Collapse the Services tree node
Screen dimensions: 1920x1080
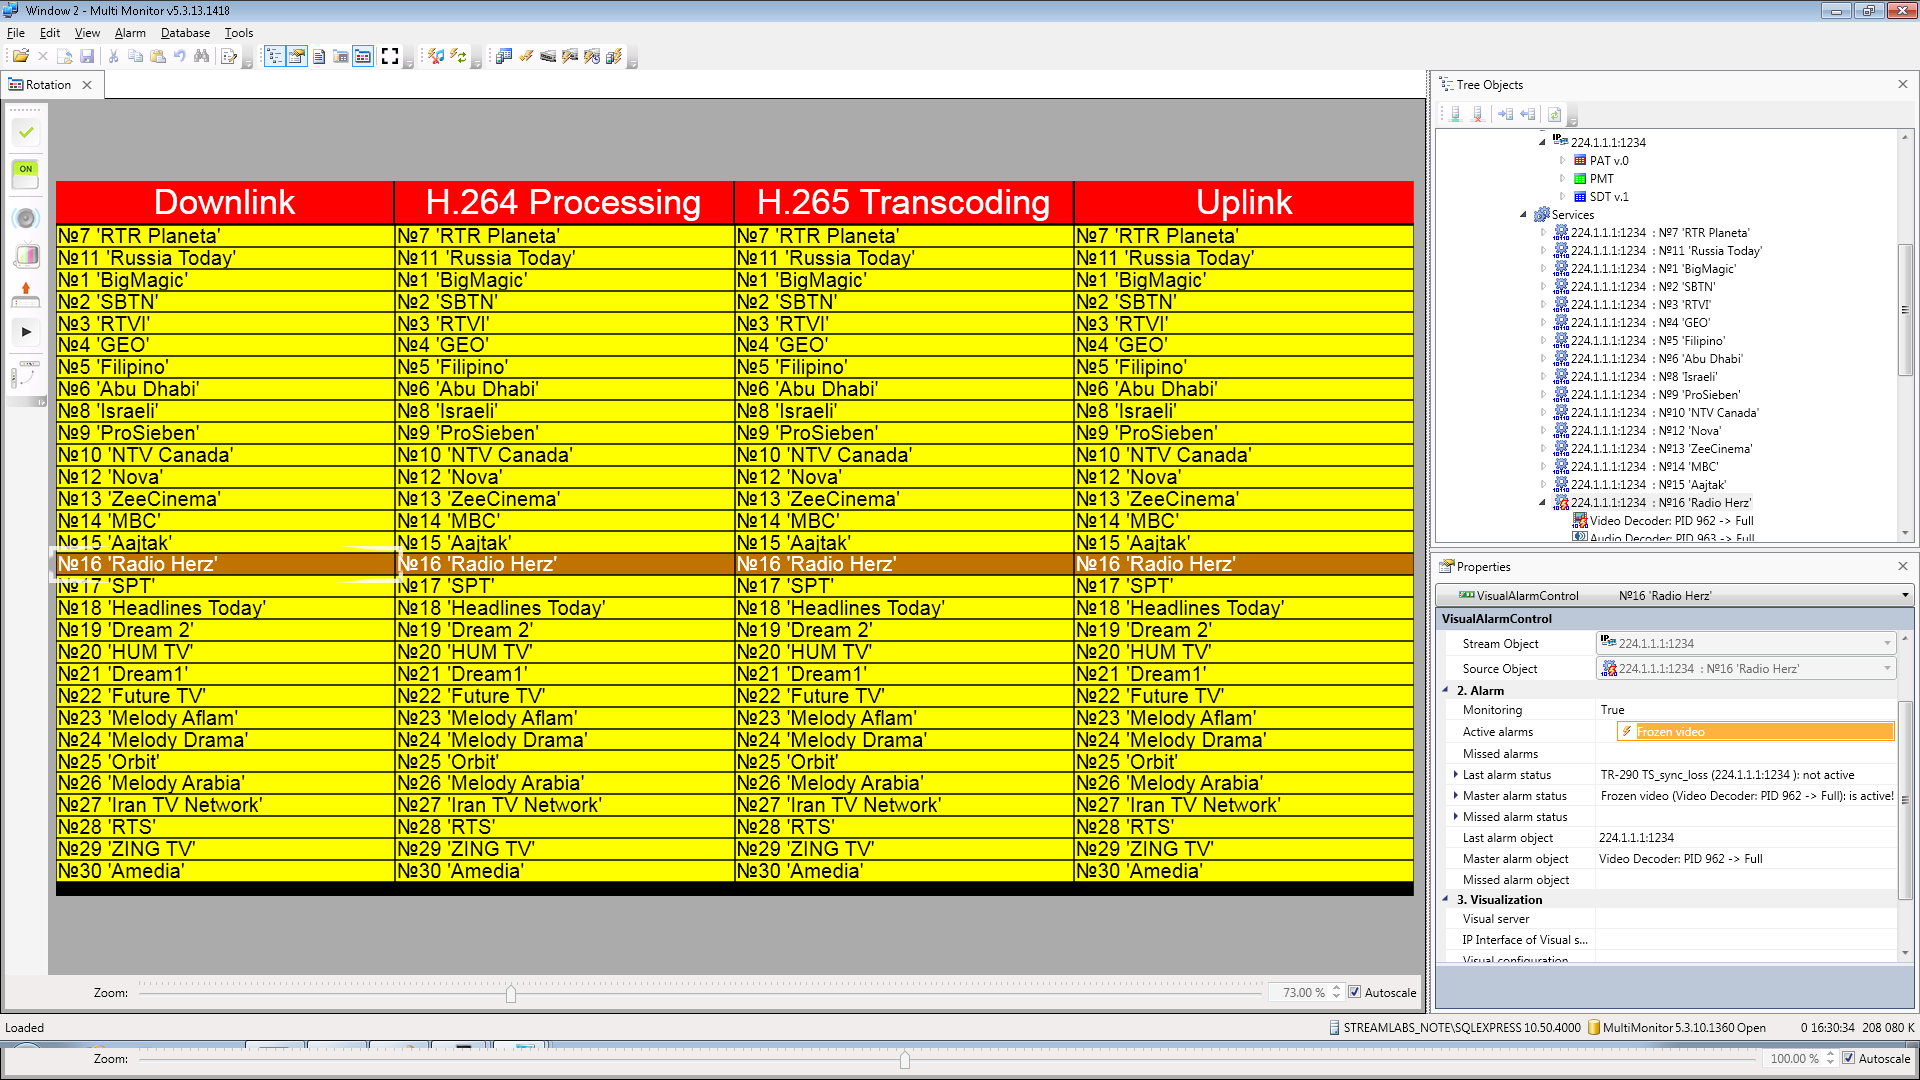[1523, 214]
